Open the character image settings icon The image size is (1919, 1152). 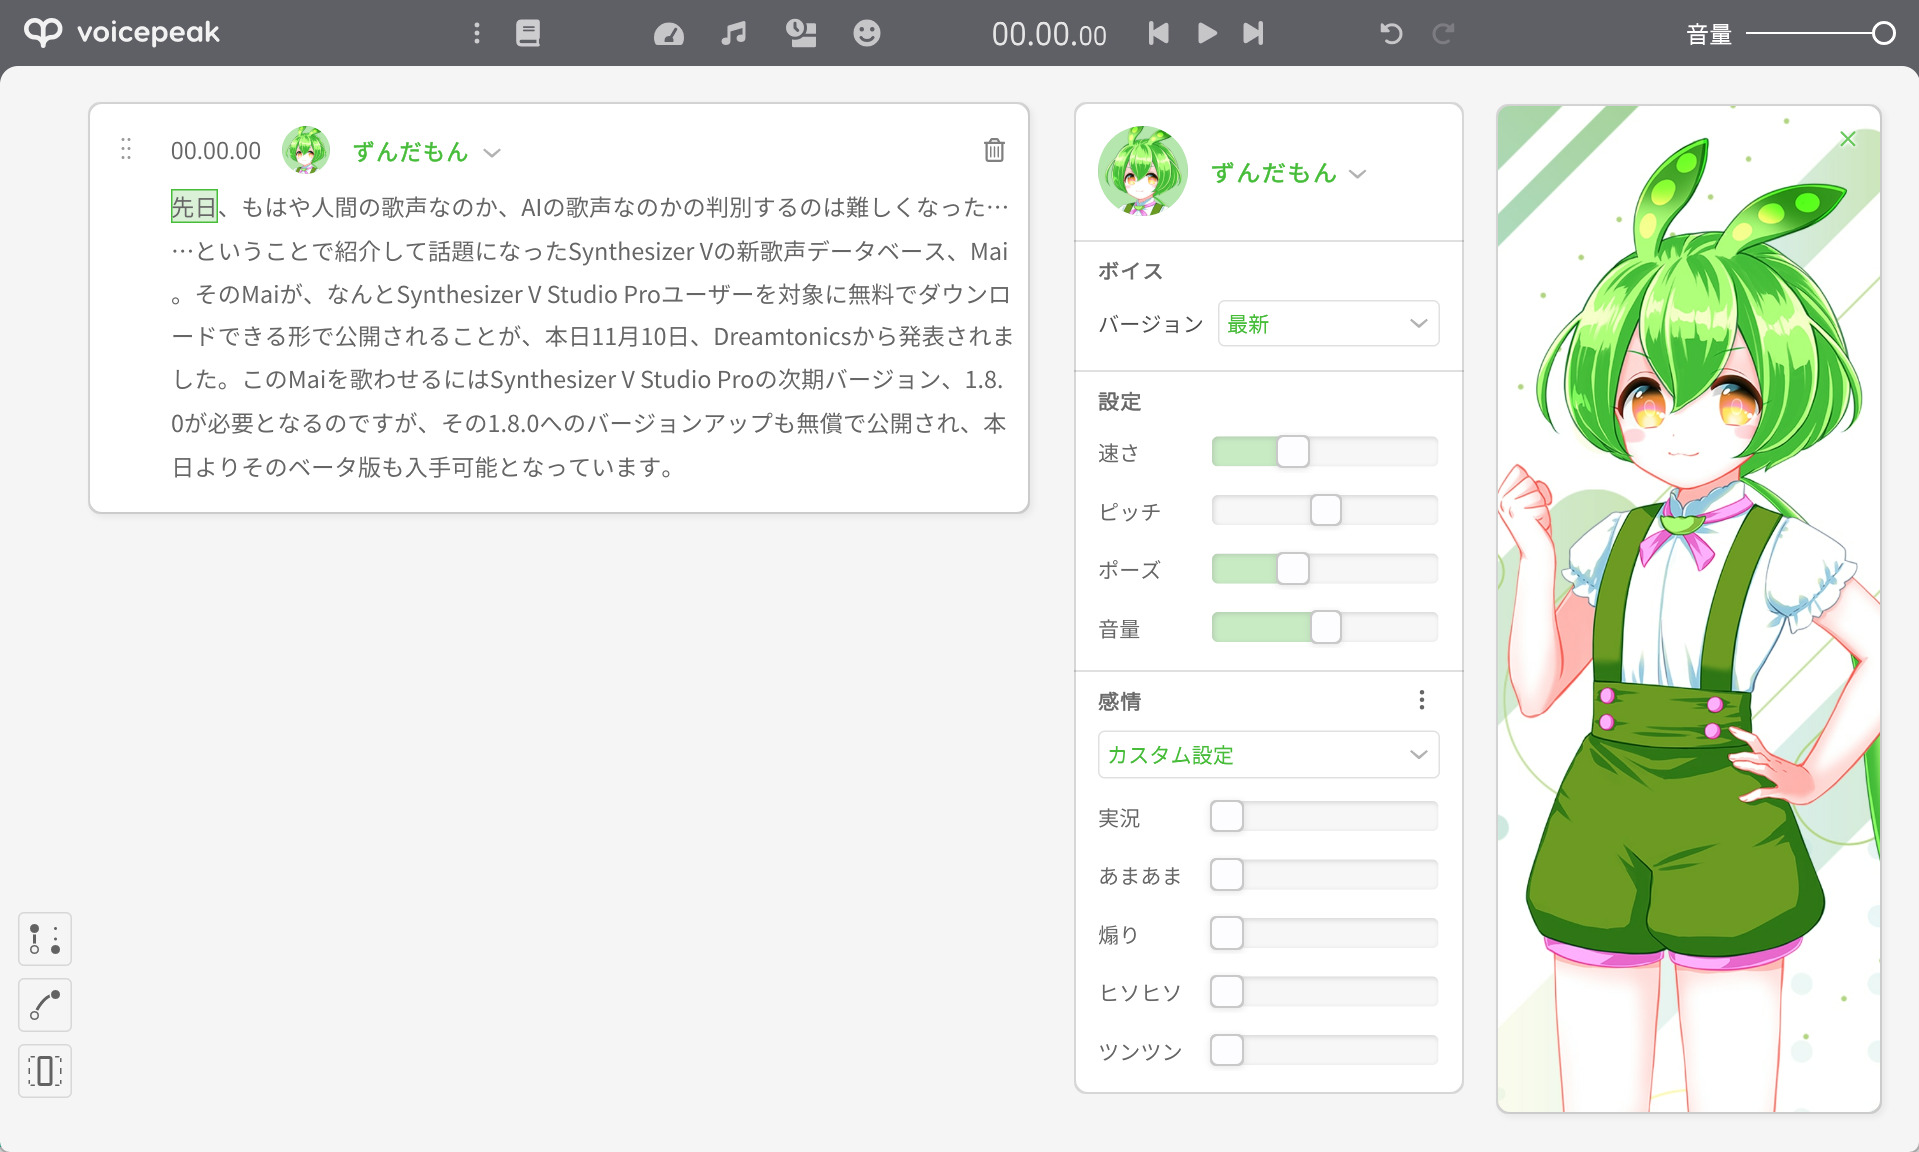[x=801, y=33]
